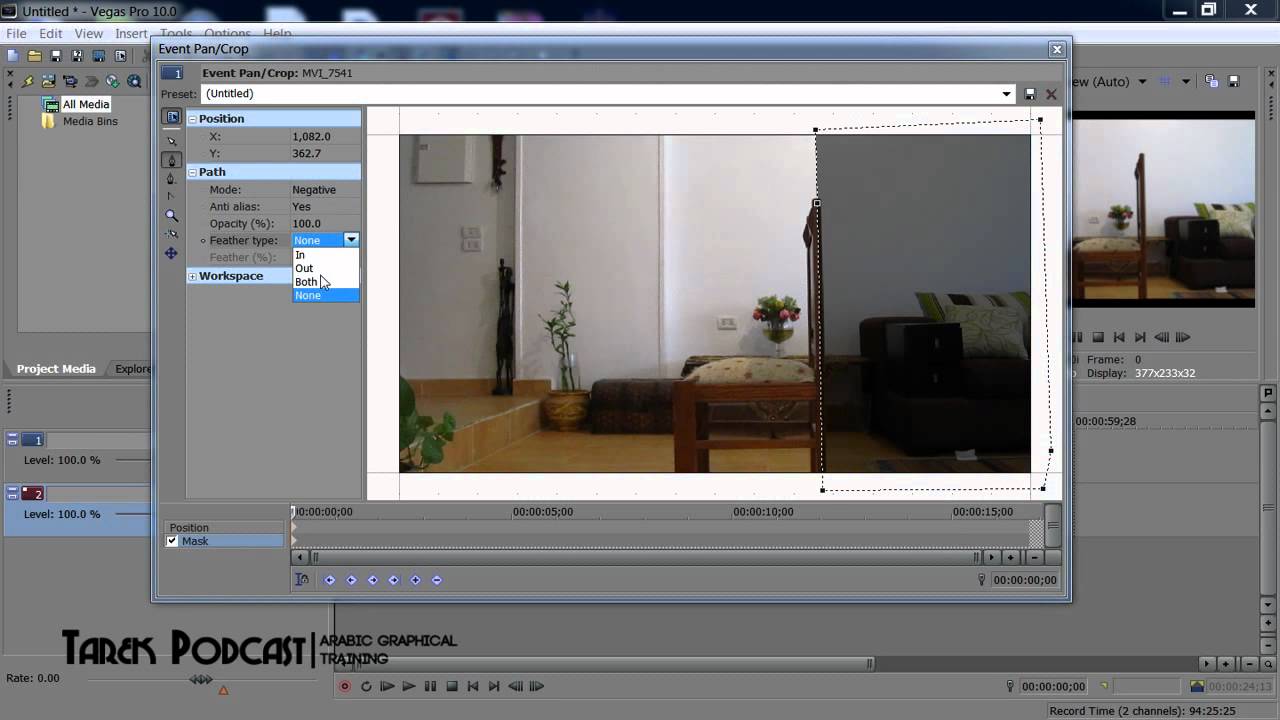The width and height of the screenshot is (1280, 720).
Task: Click Play From Start in main transport
Action: point(387,686)
